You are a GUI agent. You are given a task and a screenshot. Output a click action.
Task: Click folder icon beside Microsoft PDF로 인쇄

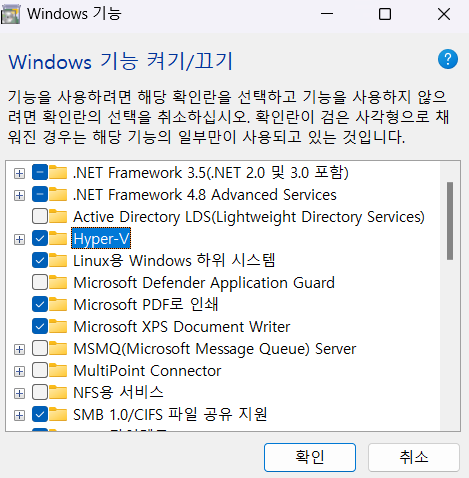click(58, 304)
